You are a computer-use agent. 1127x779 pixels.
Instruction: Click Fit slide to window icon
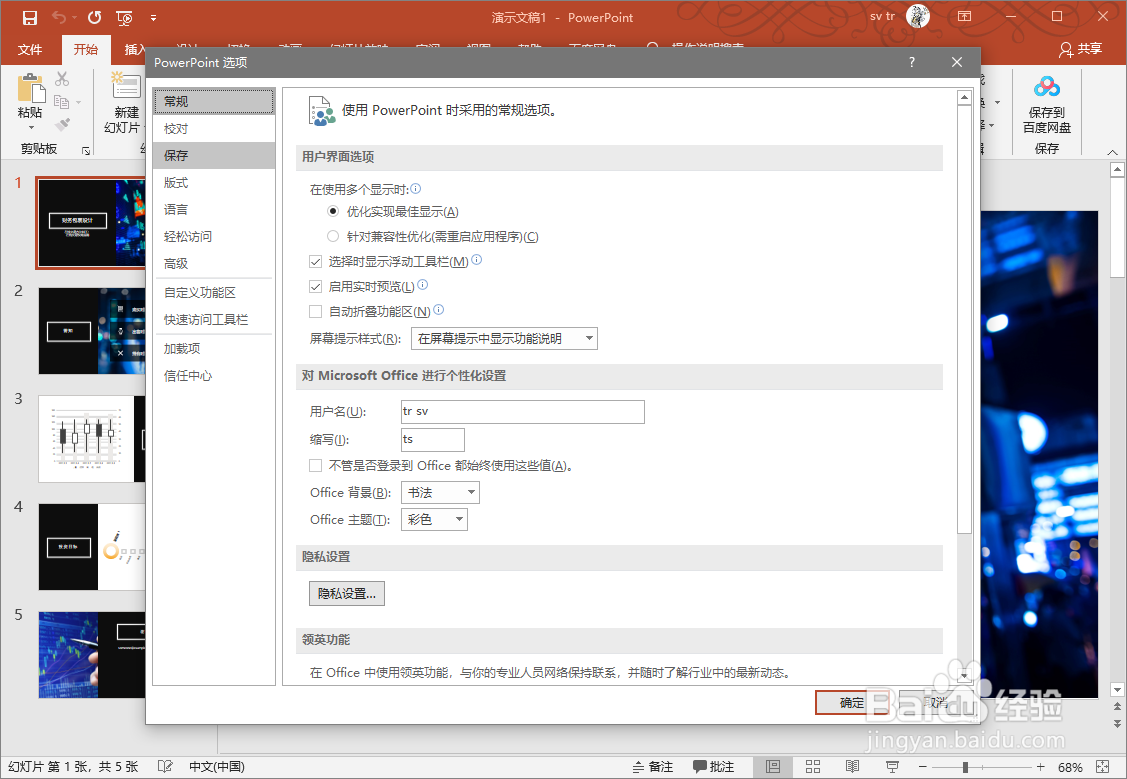(1103, 767)
